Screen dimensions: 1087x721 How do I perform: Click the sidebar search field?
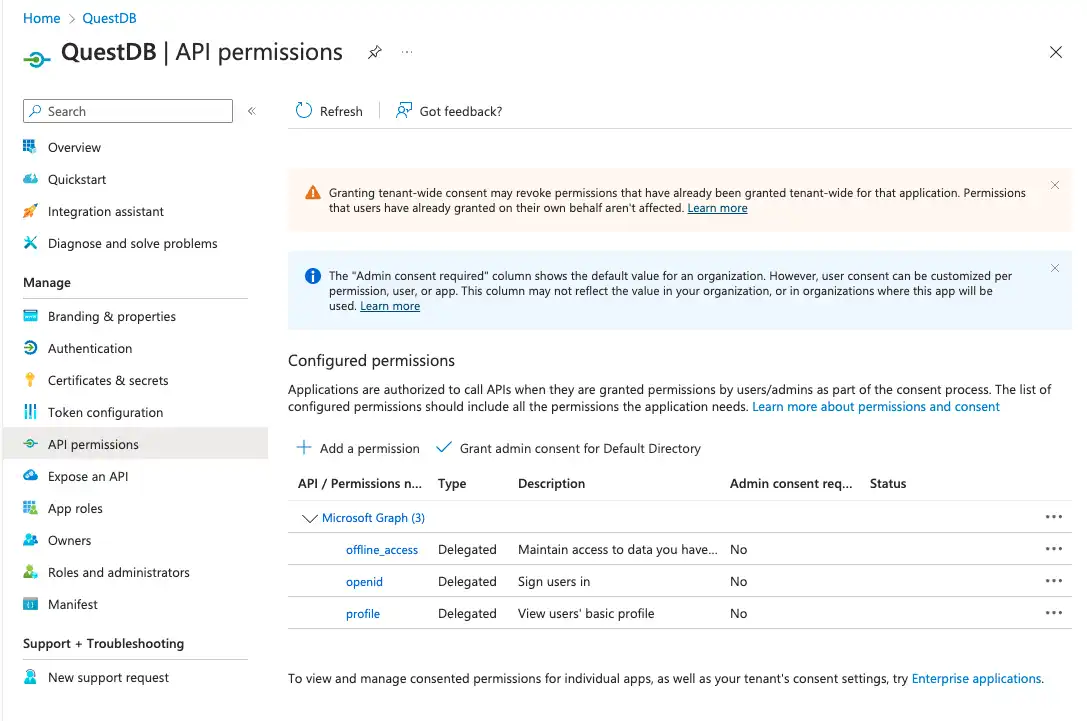(x=127, y=111)
